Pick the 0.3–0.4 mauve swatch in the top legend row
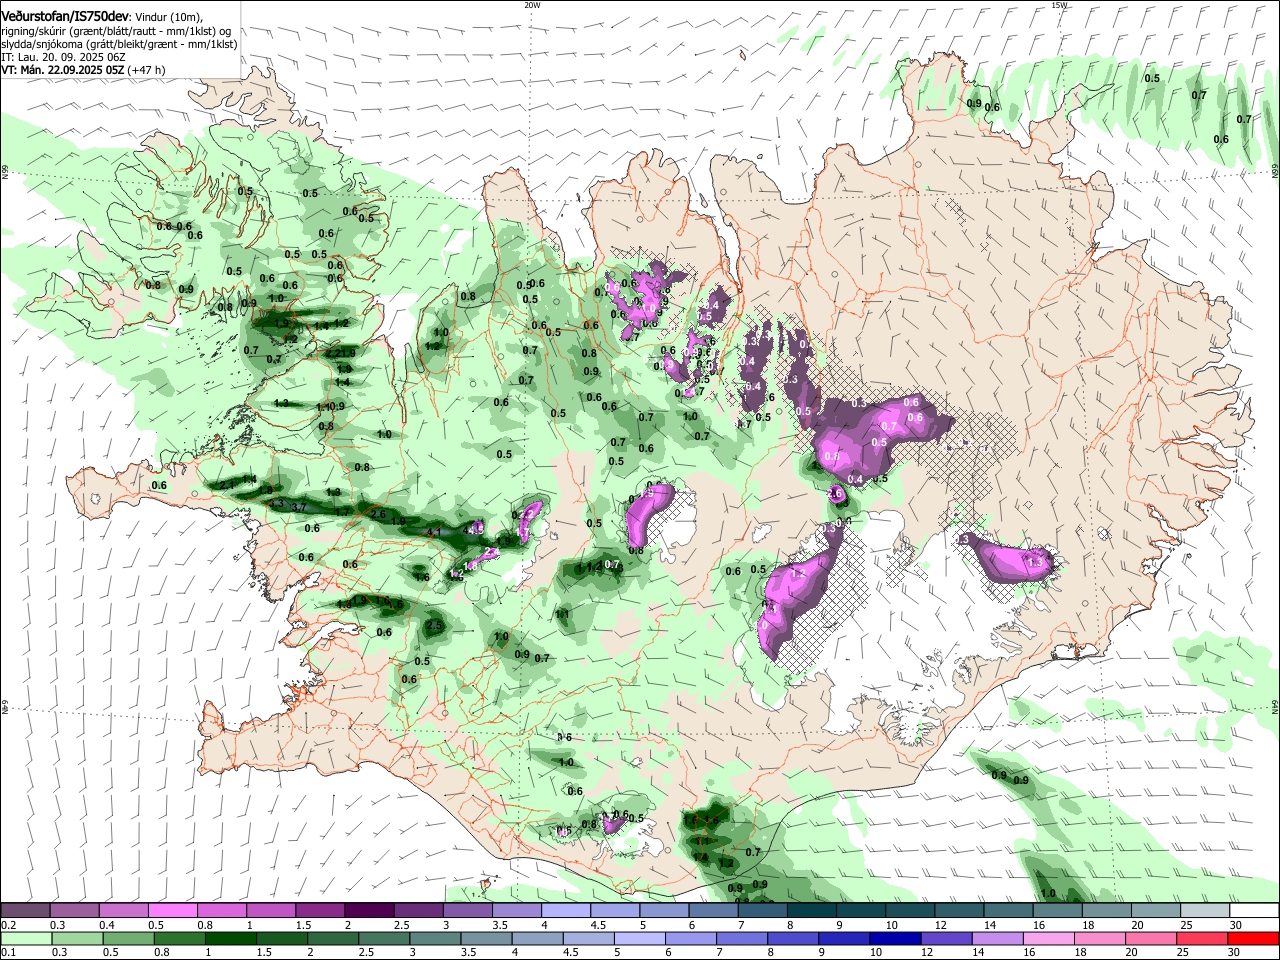1280x960 pixels. click(74, 910)
